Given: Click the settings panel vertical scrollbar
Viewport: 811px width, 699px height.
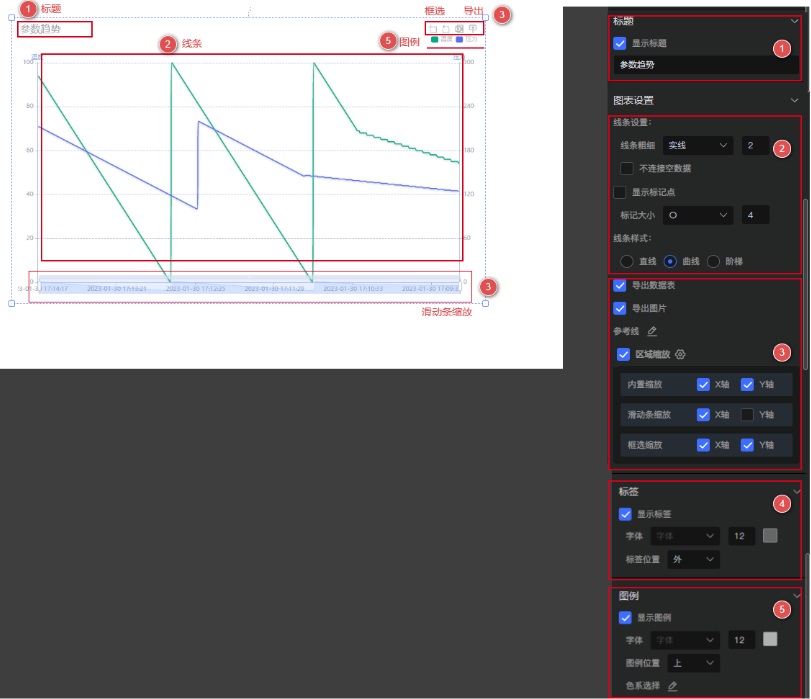Looking at the screenshot, I should click(805, 285).
